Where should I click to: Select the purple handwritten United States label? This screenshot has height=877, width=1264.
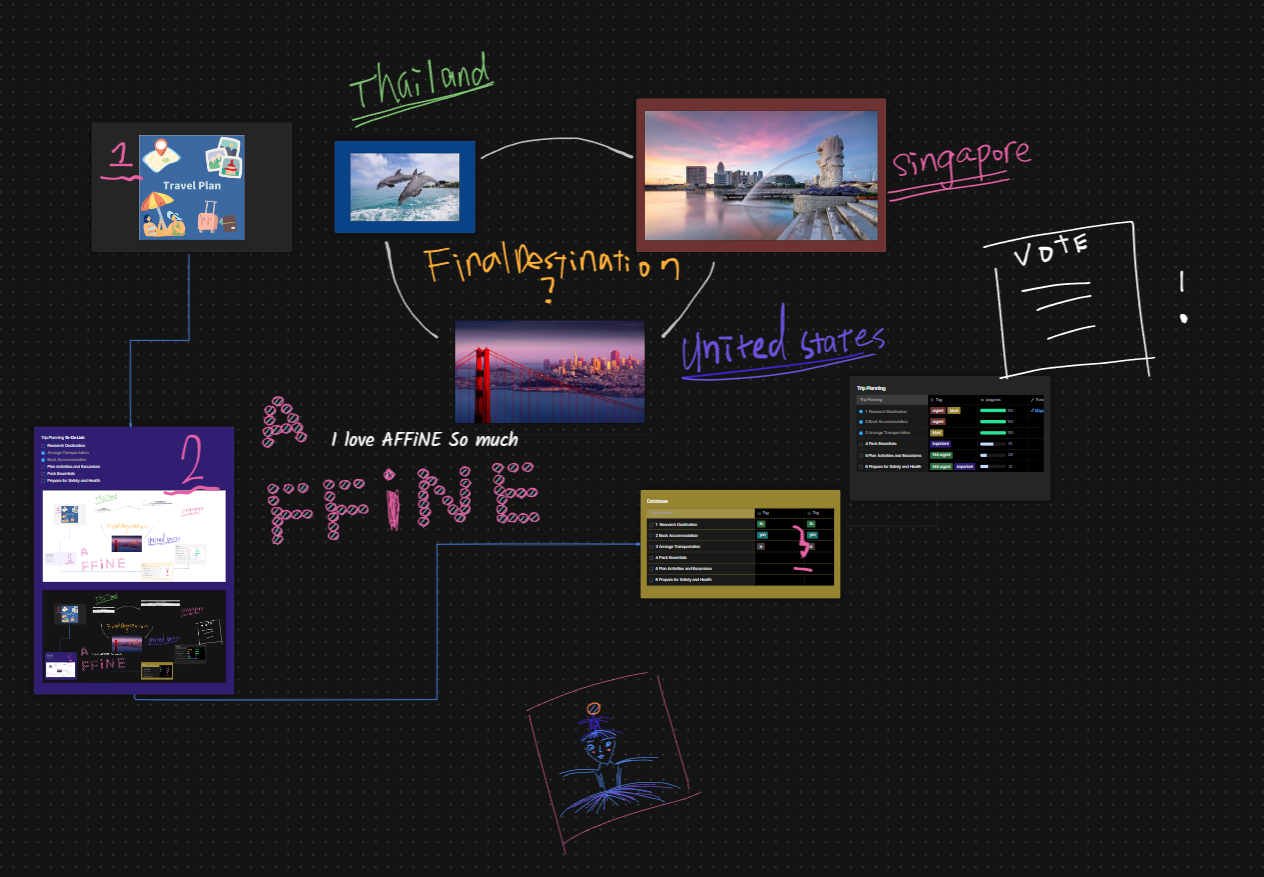coord(782,343)
